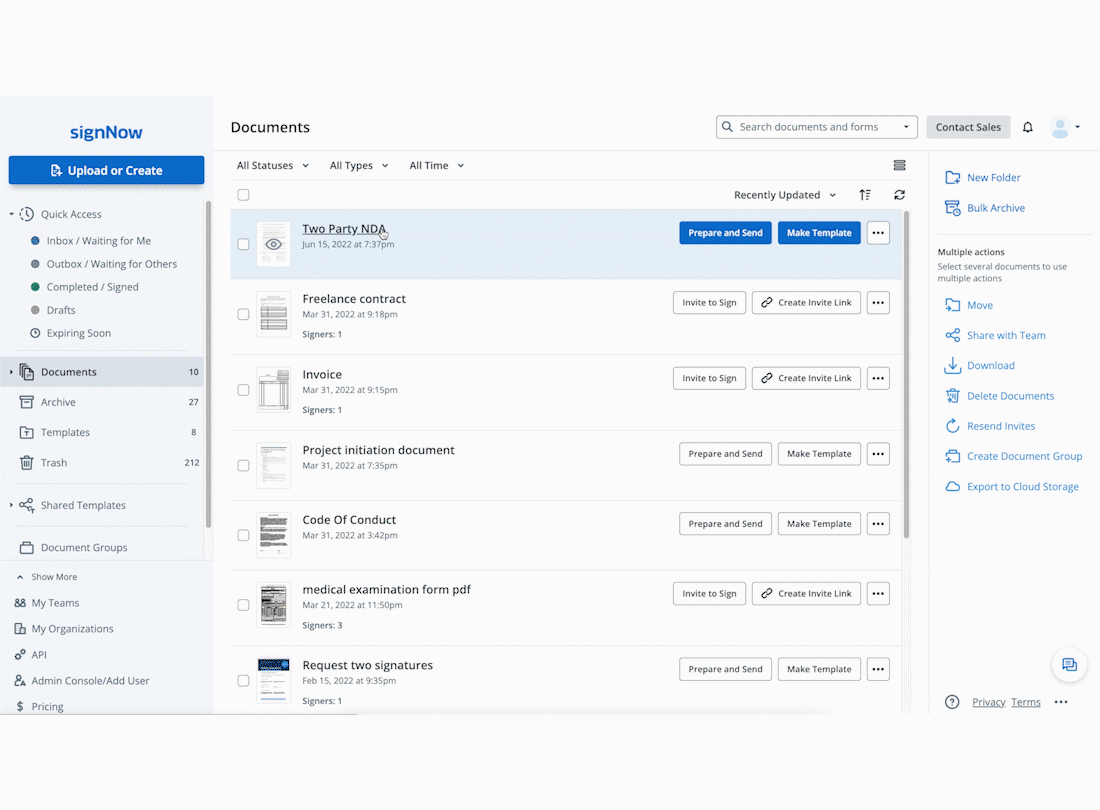The image size is (1100, 810).
Task: Click the Download arrow icon
Action: tap(952, 365)
